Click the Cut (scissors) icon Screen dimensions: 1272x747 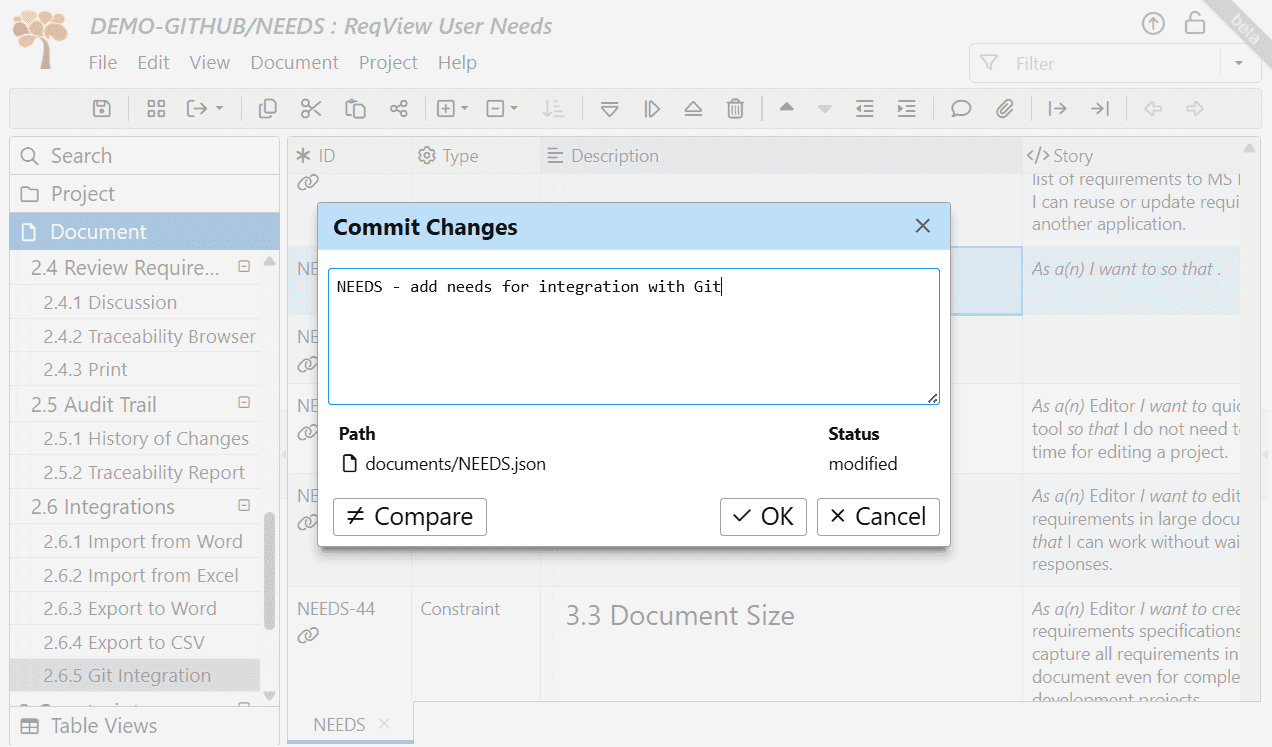311,108
